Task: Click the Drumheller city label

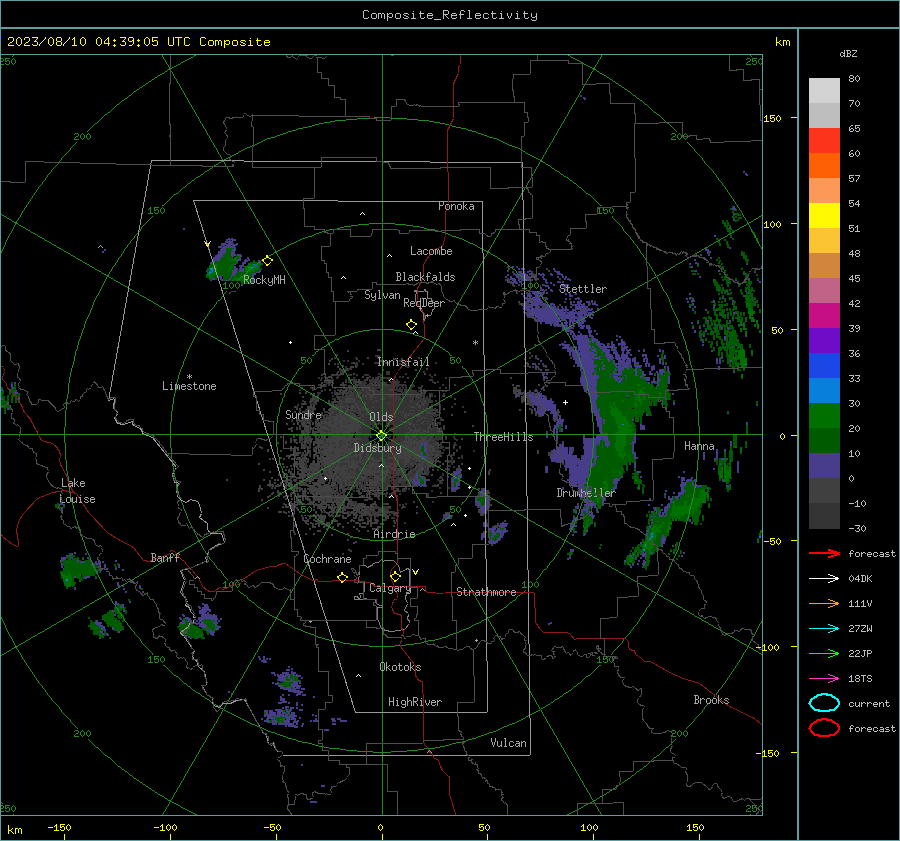Action: (x=586, y=493)
